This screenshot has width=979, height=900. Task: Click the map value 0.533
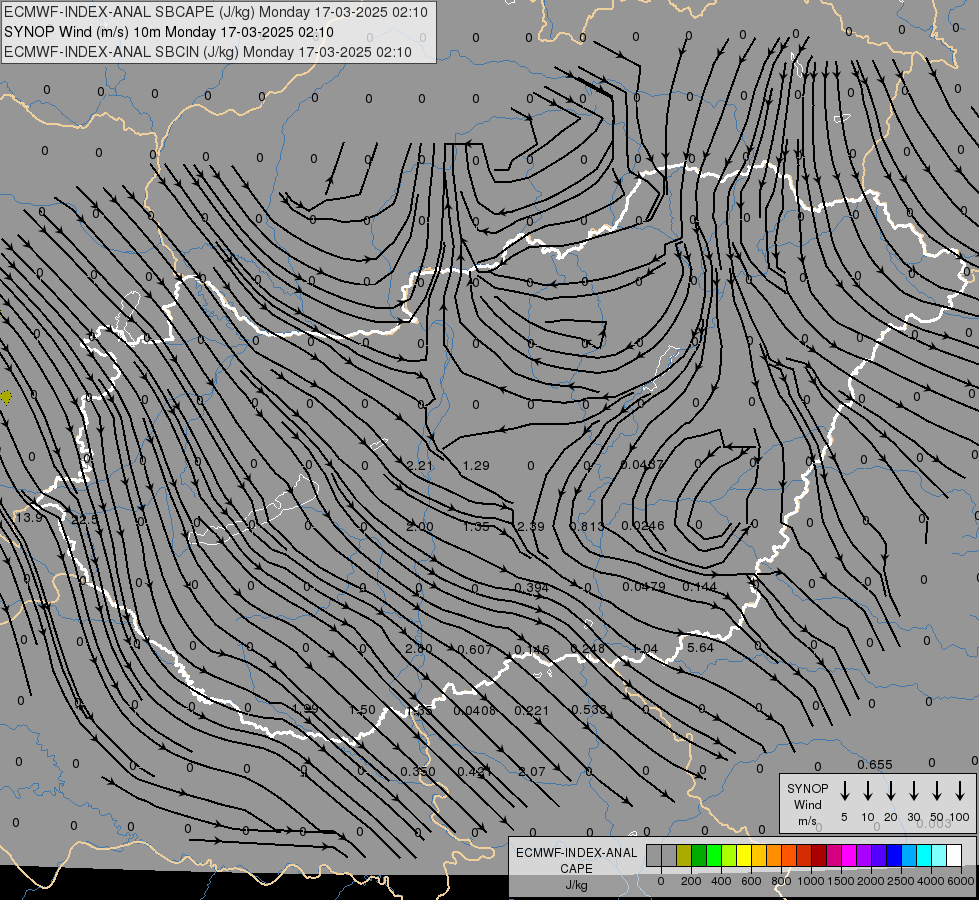[x=589, y=710]
